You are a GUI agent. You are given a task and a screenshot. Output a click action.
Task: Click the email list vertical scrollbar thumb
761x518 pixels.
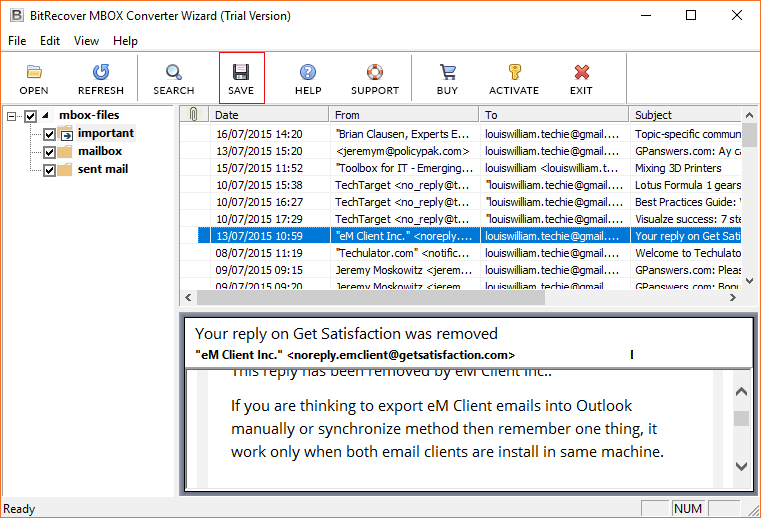click(x=749, y=135)
